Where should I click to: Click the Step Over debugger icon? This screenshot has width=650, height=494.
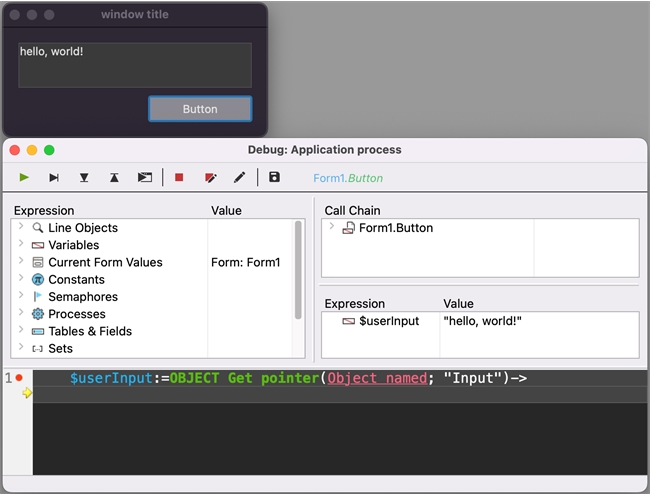click(x=54, y=178)
